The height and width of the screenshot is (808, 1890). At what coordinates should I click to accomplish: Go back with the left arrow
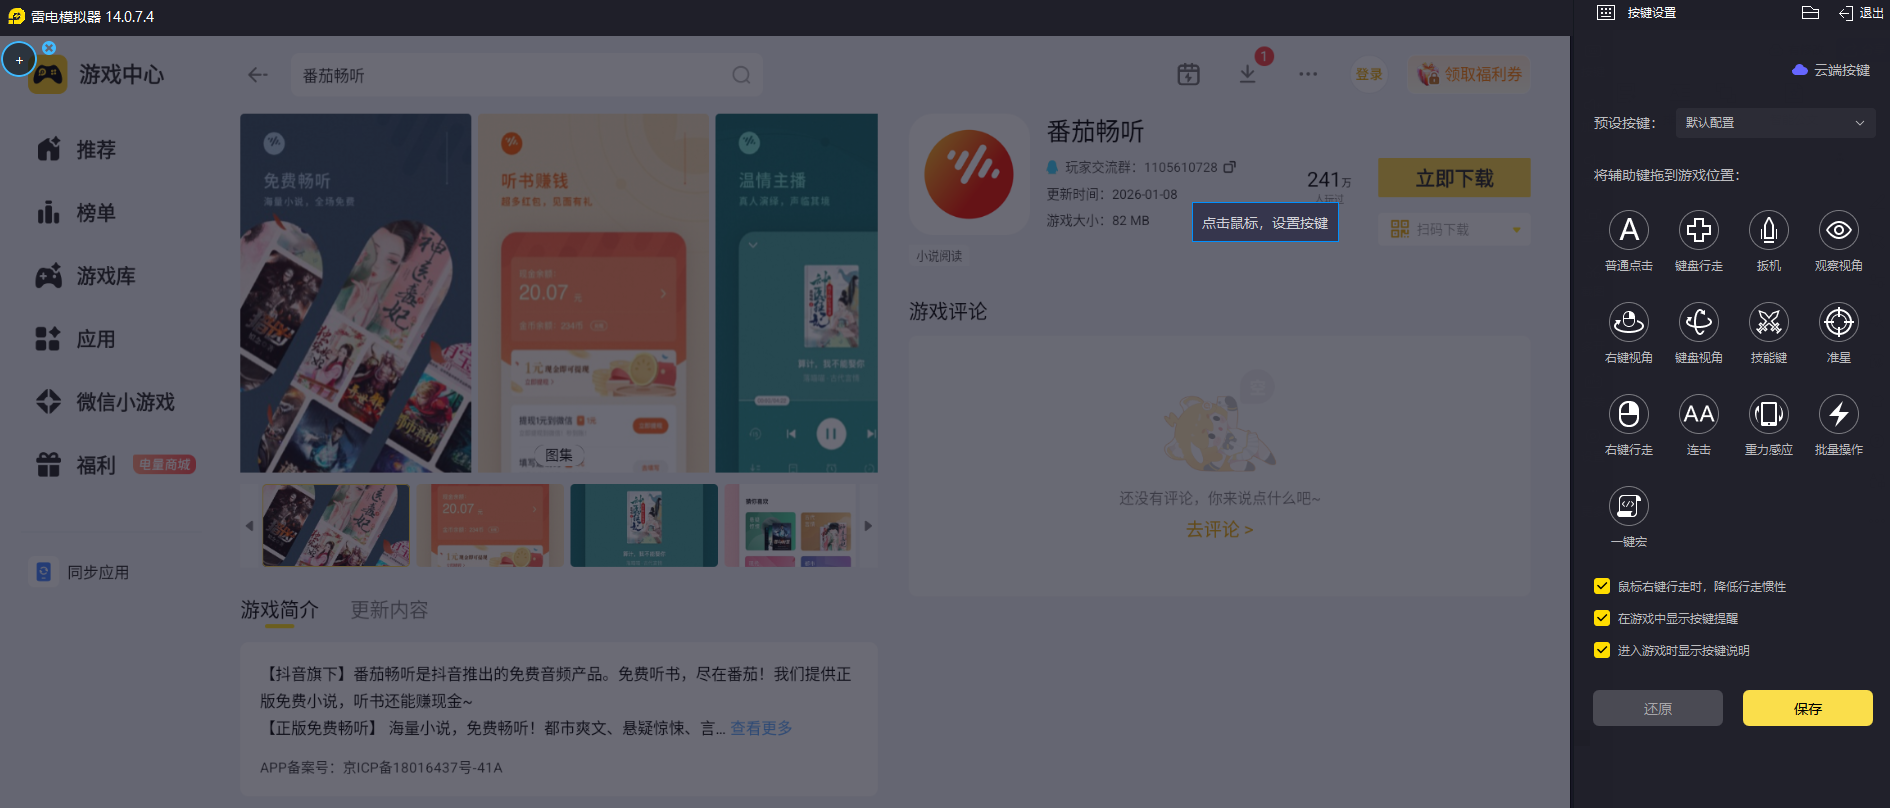tap(258, 75)
